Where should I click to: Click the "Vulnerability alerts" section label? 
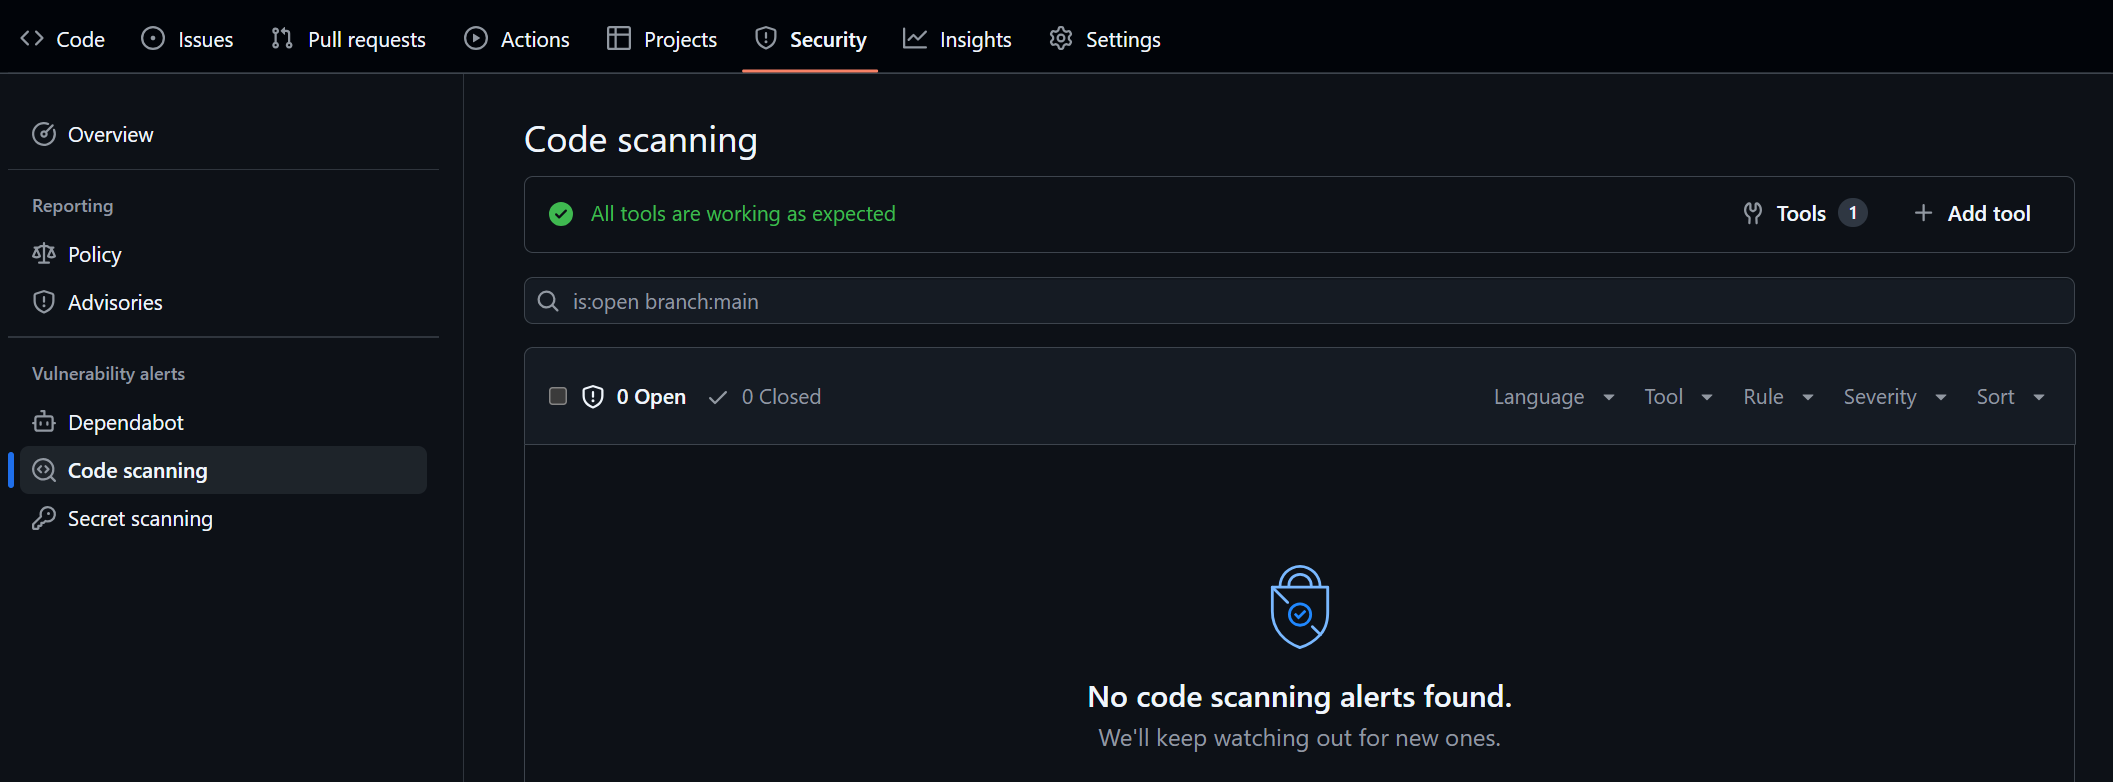pyautogui.click(x=108, y=373)
